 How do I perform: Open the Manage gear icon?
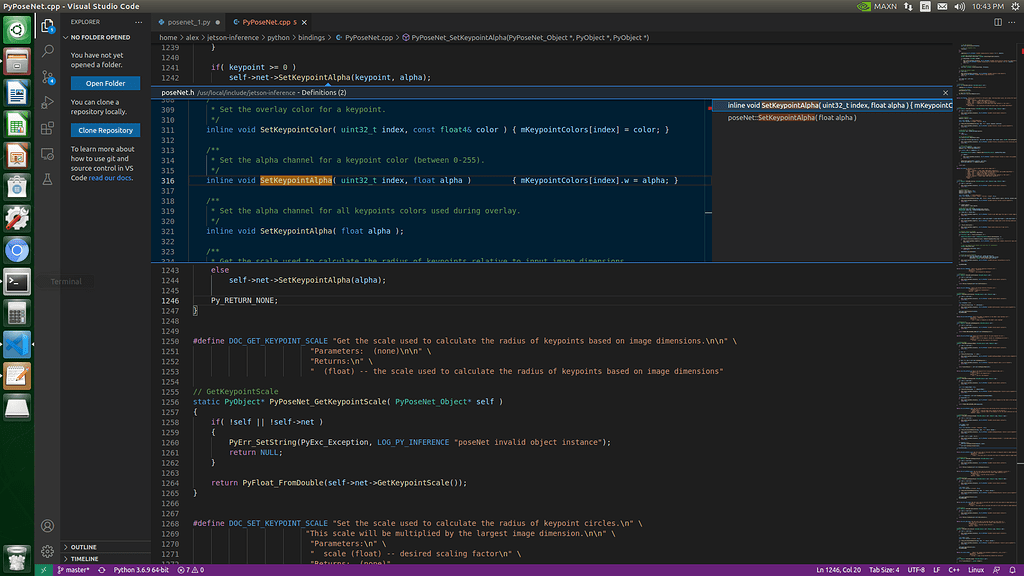point(47,551)
